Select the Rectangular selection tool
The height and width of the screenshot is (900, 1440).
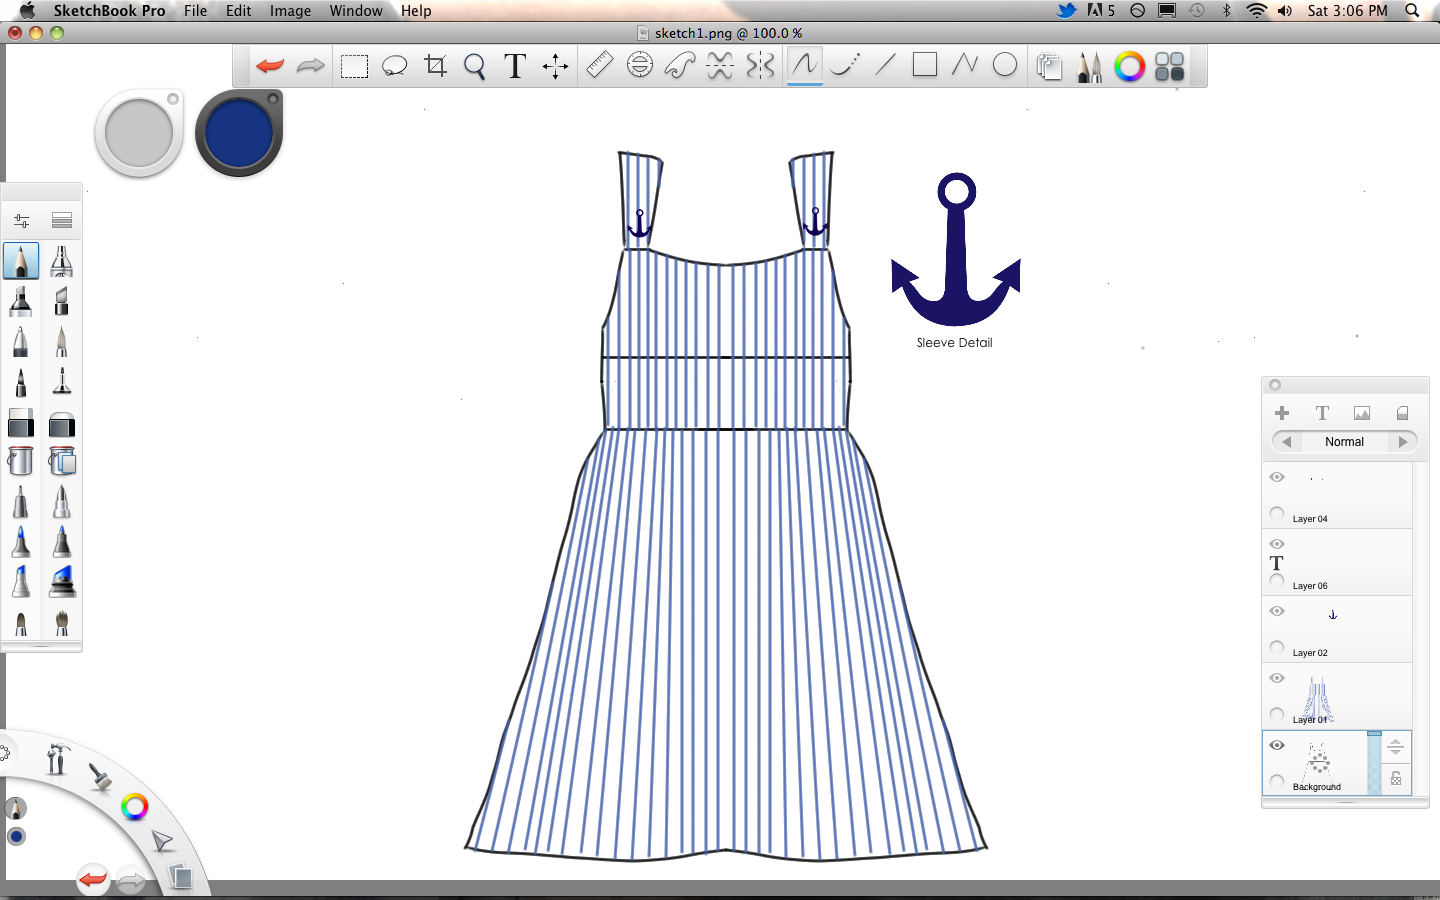[x=354, y=67]
